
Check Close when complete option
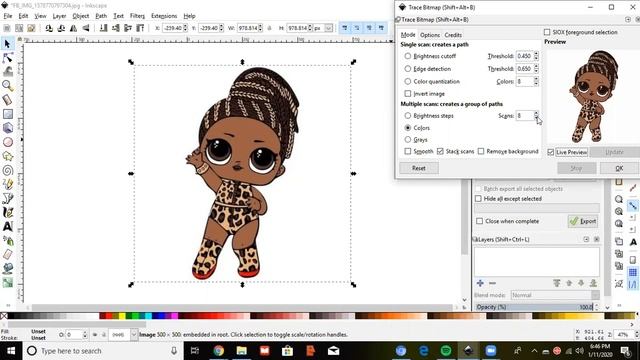pos(480,221)
